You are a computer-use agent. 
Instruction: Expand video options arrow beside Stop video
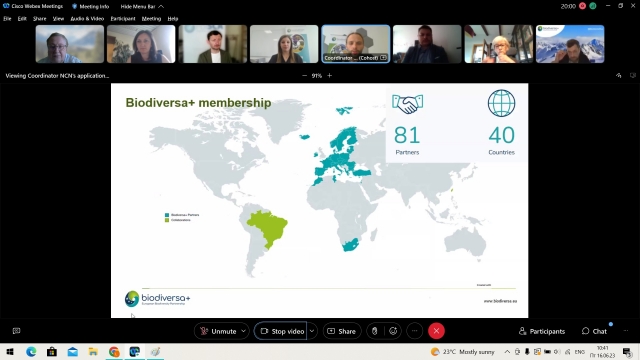(312, 331)
